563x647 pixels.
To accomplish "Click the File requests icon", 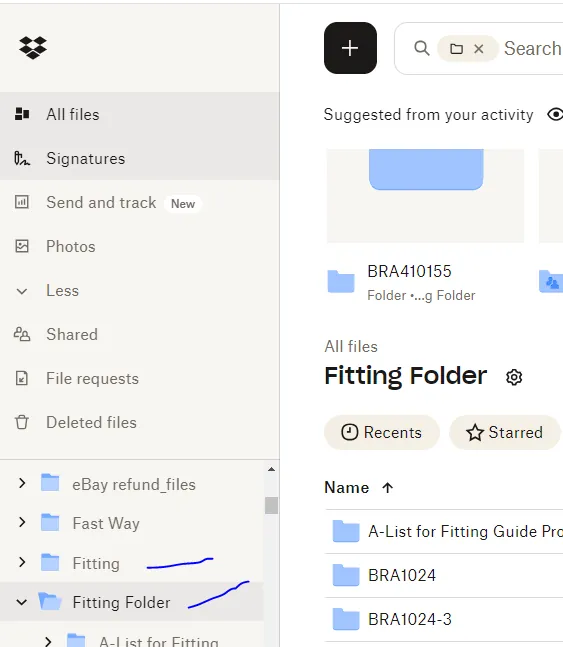I will (22, 378).
